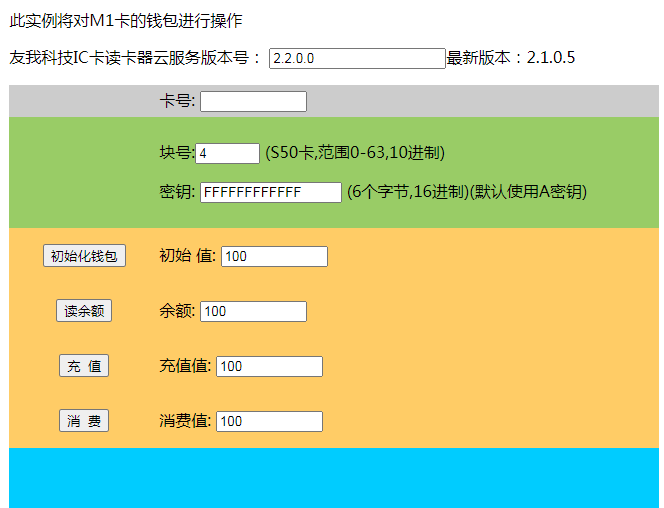Click the heading text about M1卡 wallet
Image resolution: width=664 pixels, height=508 pixels.
(x=125, y=20)
